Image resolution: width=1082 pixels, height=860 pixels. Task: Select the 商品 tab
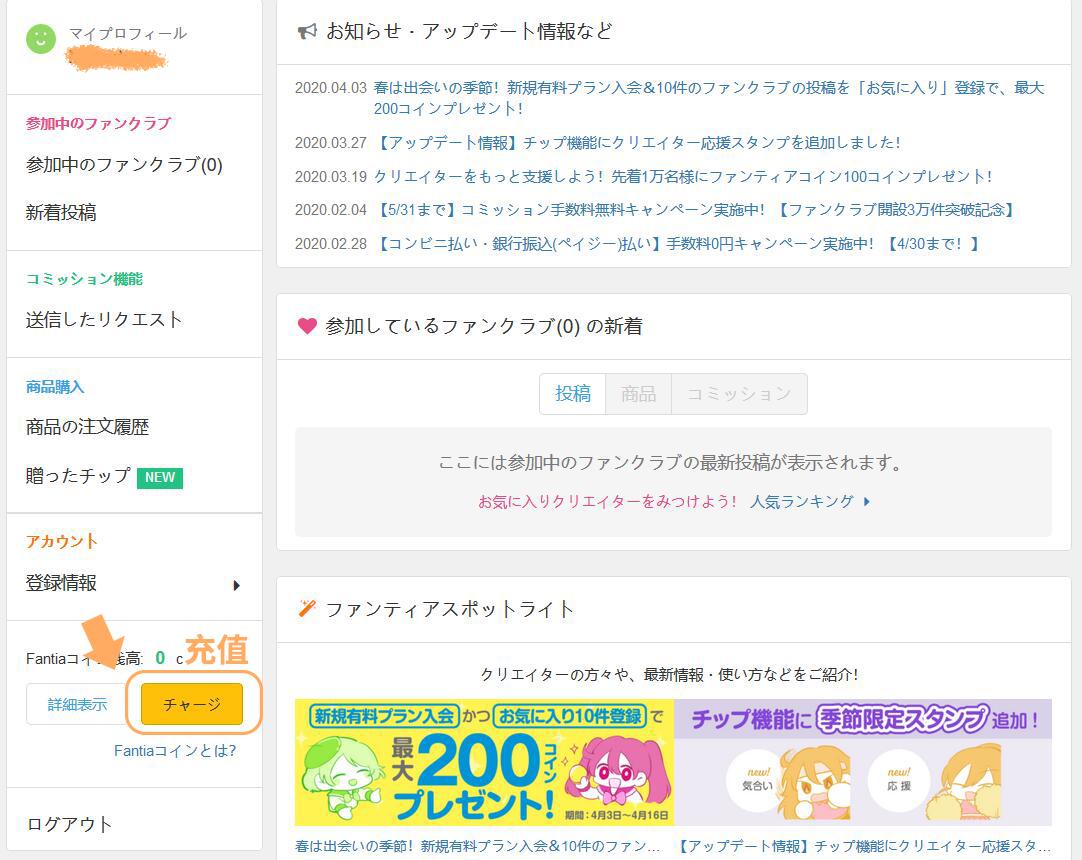coord(638,394)
